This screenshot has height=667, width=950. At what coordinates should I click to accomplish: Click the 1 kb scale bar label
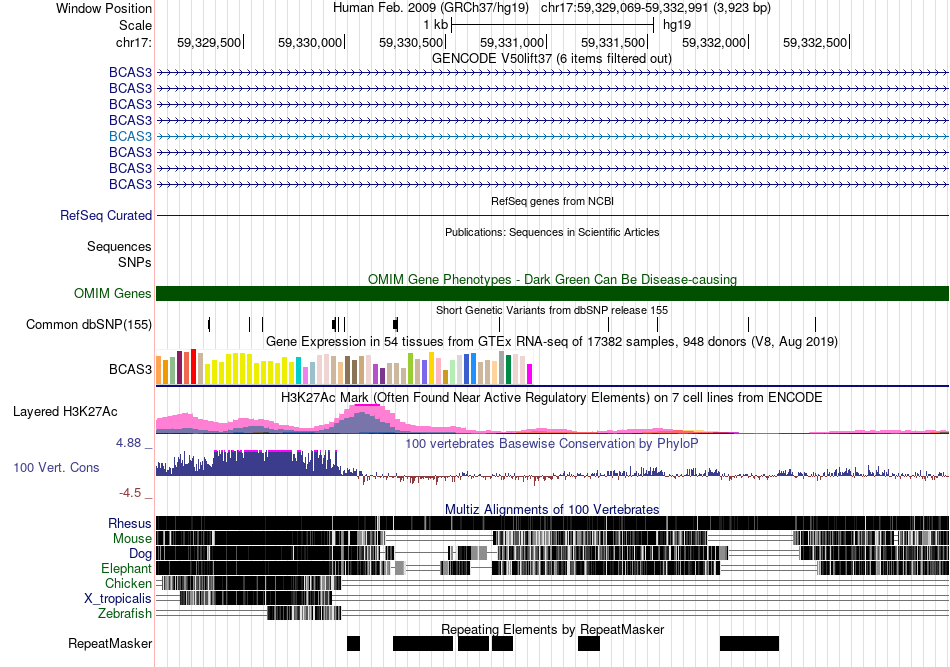tap(436, 25)
